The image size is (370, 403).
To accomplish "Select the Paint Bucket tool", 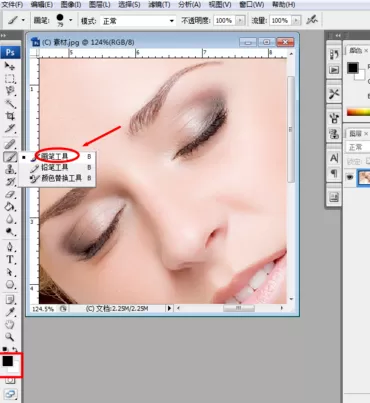I will click(x=10, y=207).
